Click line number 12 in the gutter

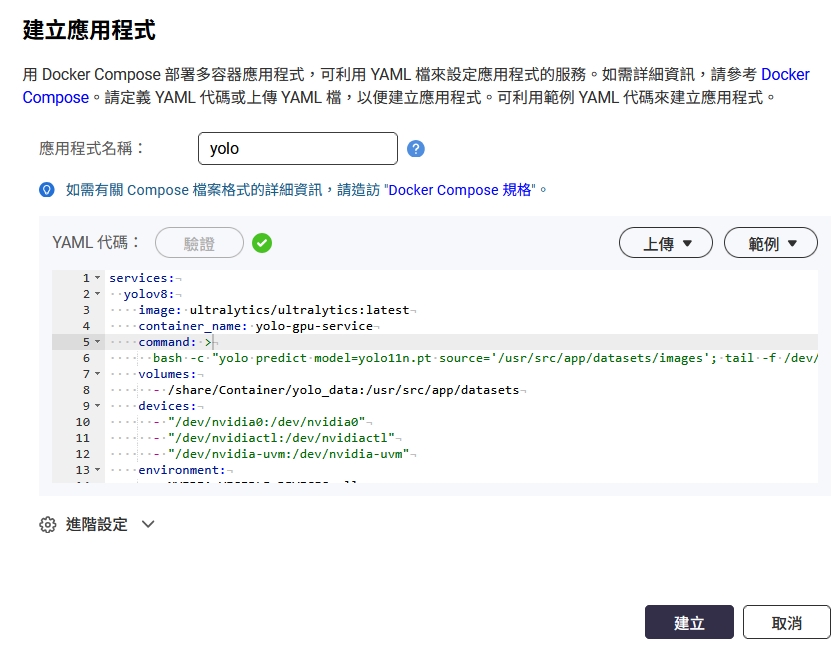point(82,454)
